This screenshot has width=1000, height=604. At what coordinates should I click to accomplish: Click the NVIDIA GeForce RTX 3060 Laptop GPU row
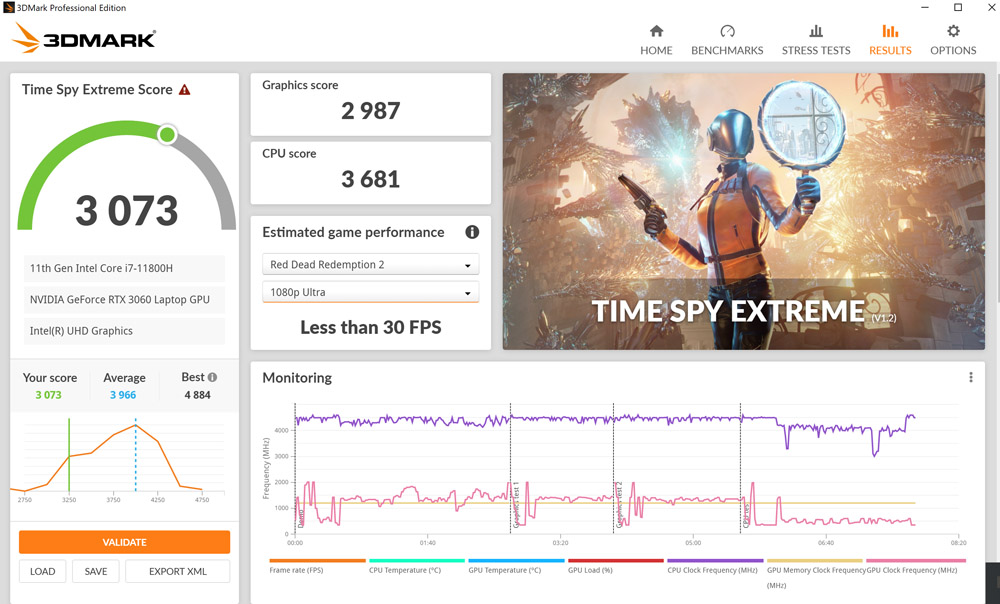[x=124, y=300]
